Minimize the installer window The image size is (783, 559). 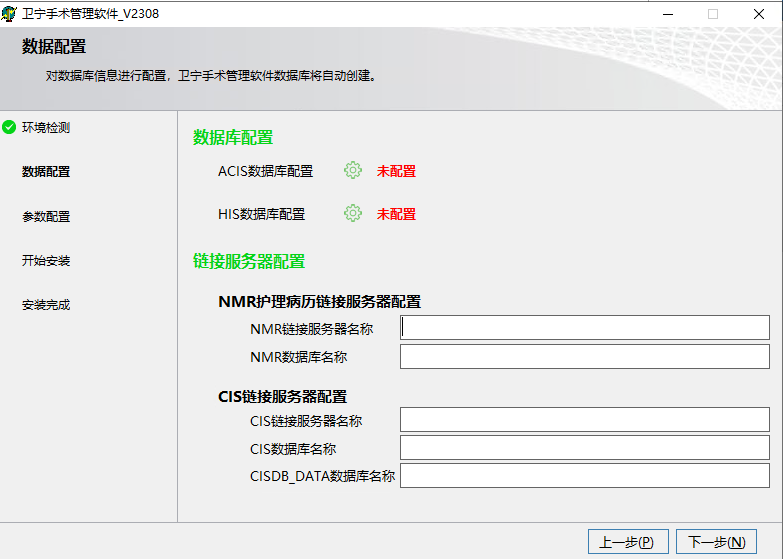[x=668, y=14]
